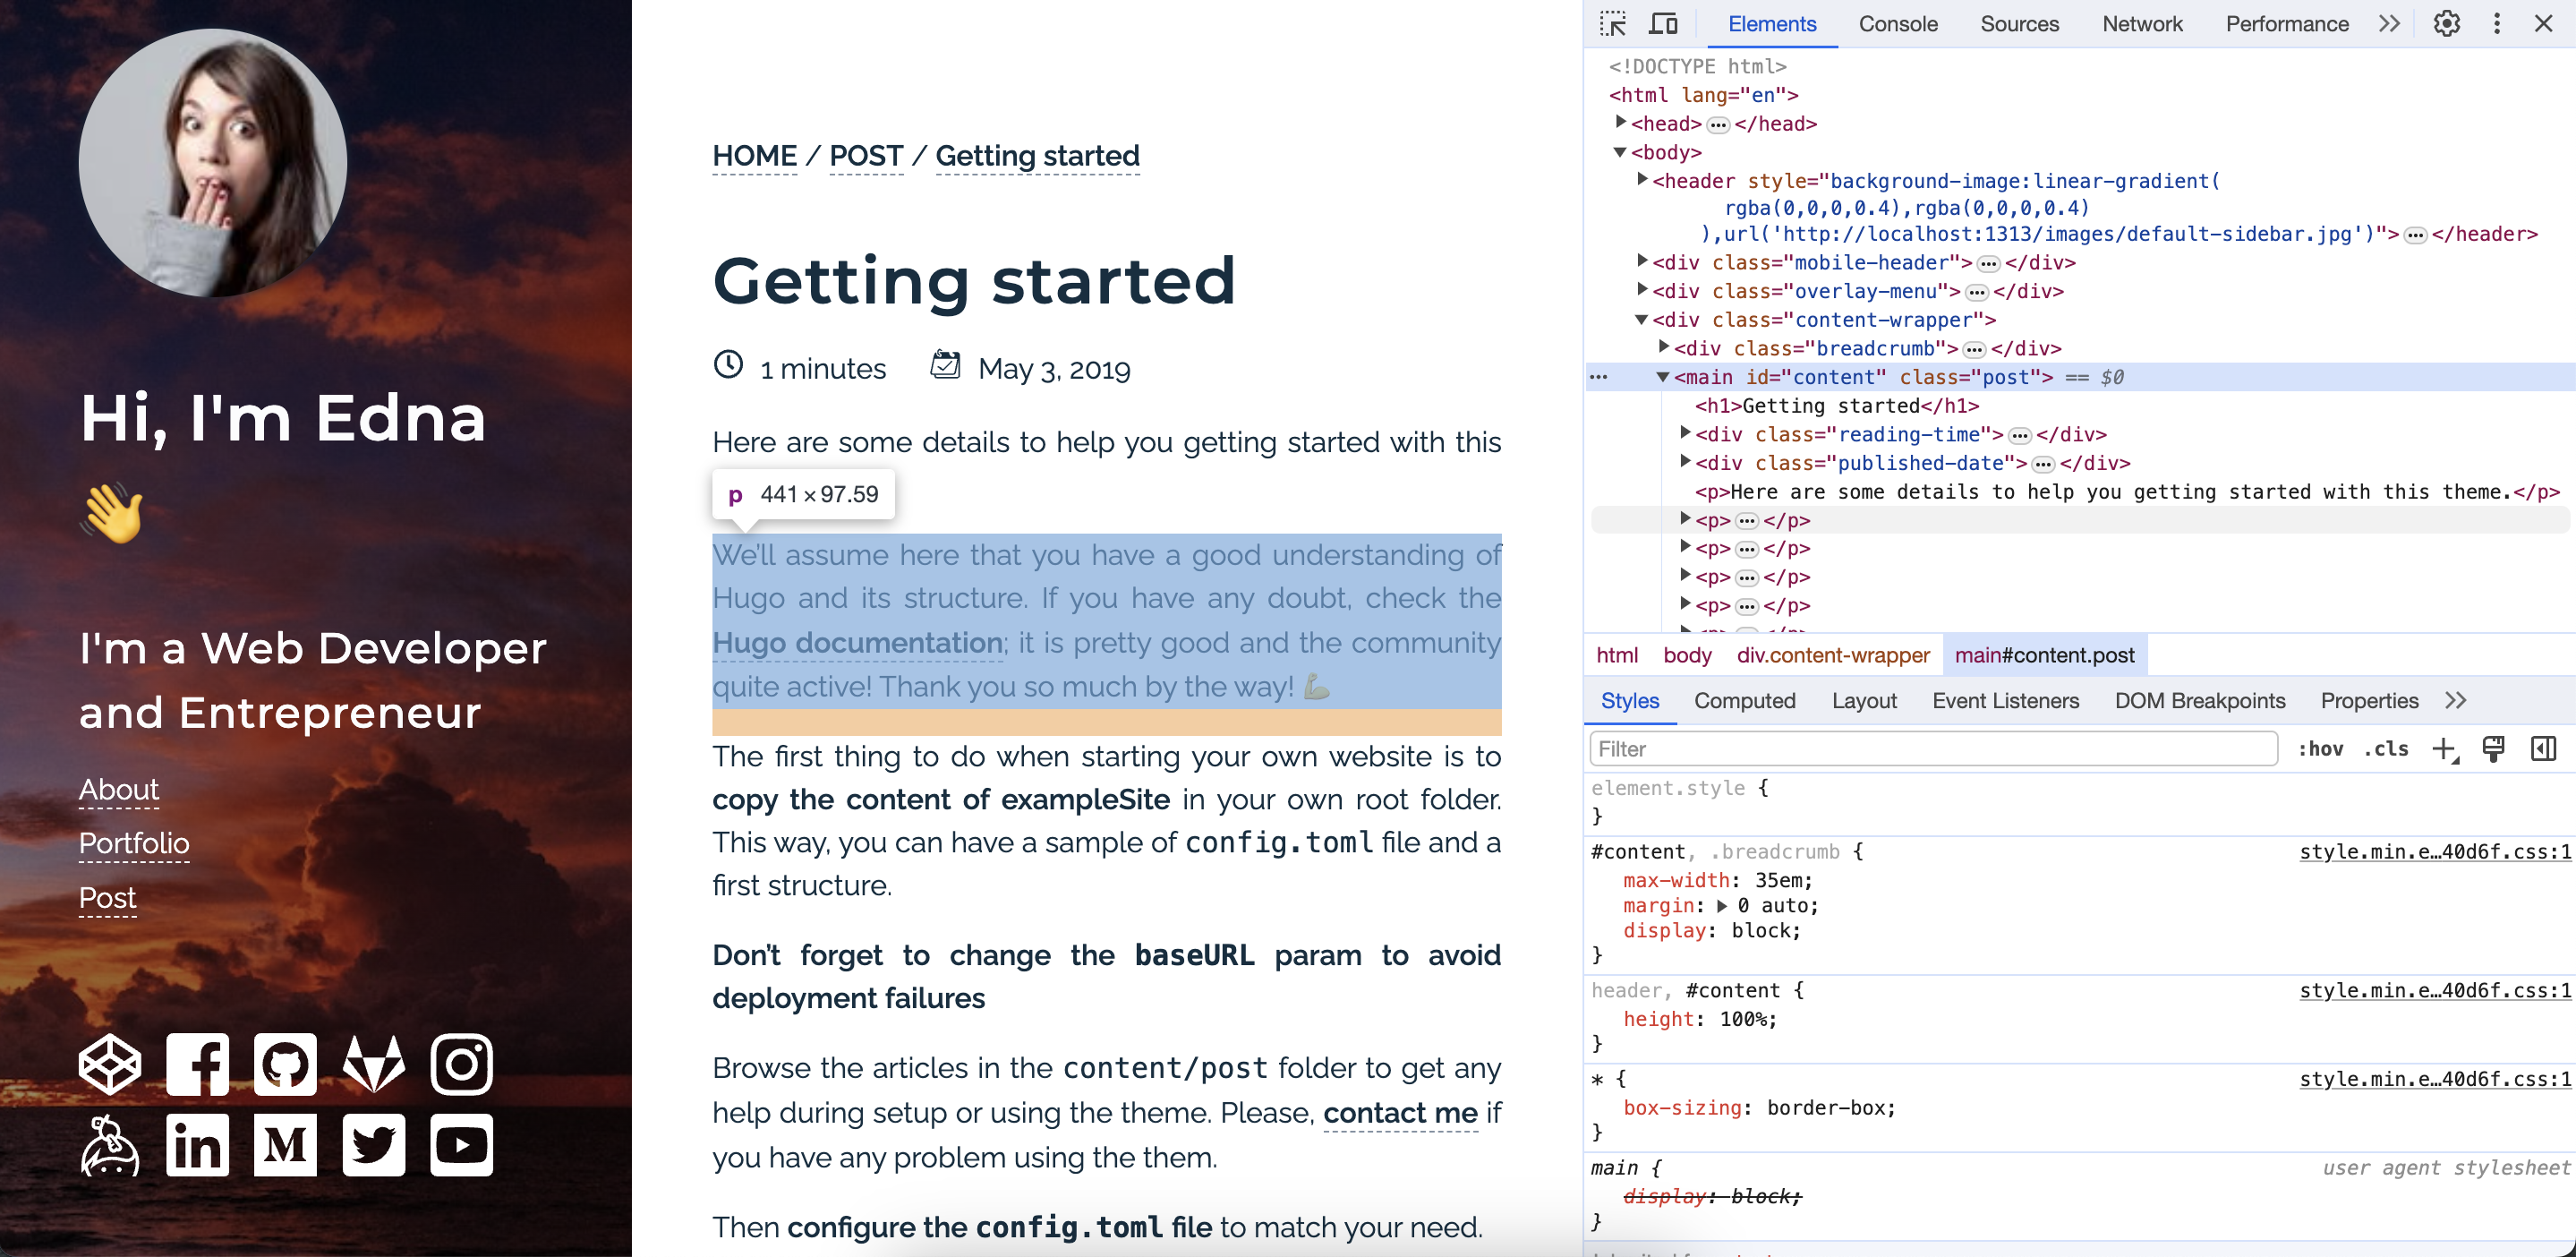Click the box-sizing border-box value
2576x1257 pixels.
pyautogui.click(x=1824, y=1108)
